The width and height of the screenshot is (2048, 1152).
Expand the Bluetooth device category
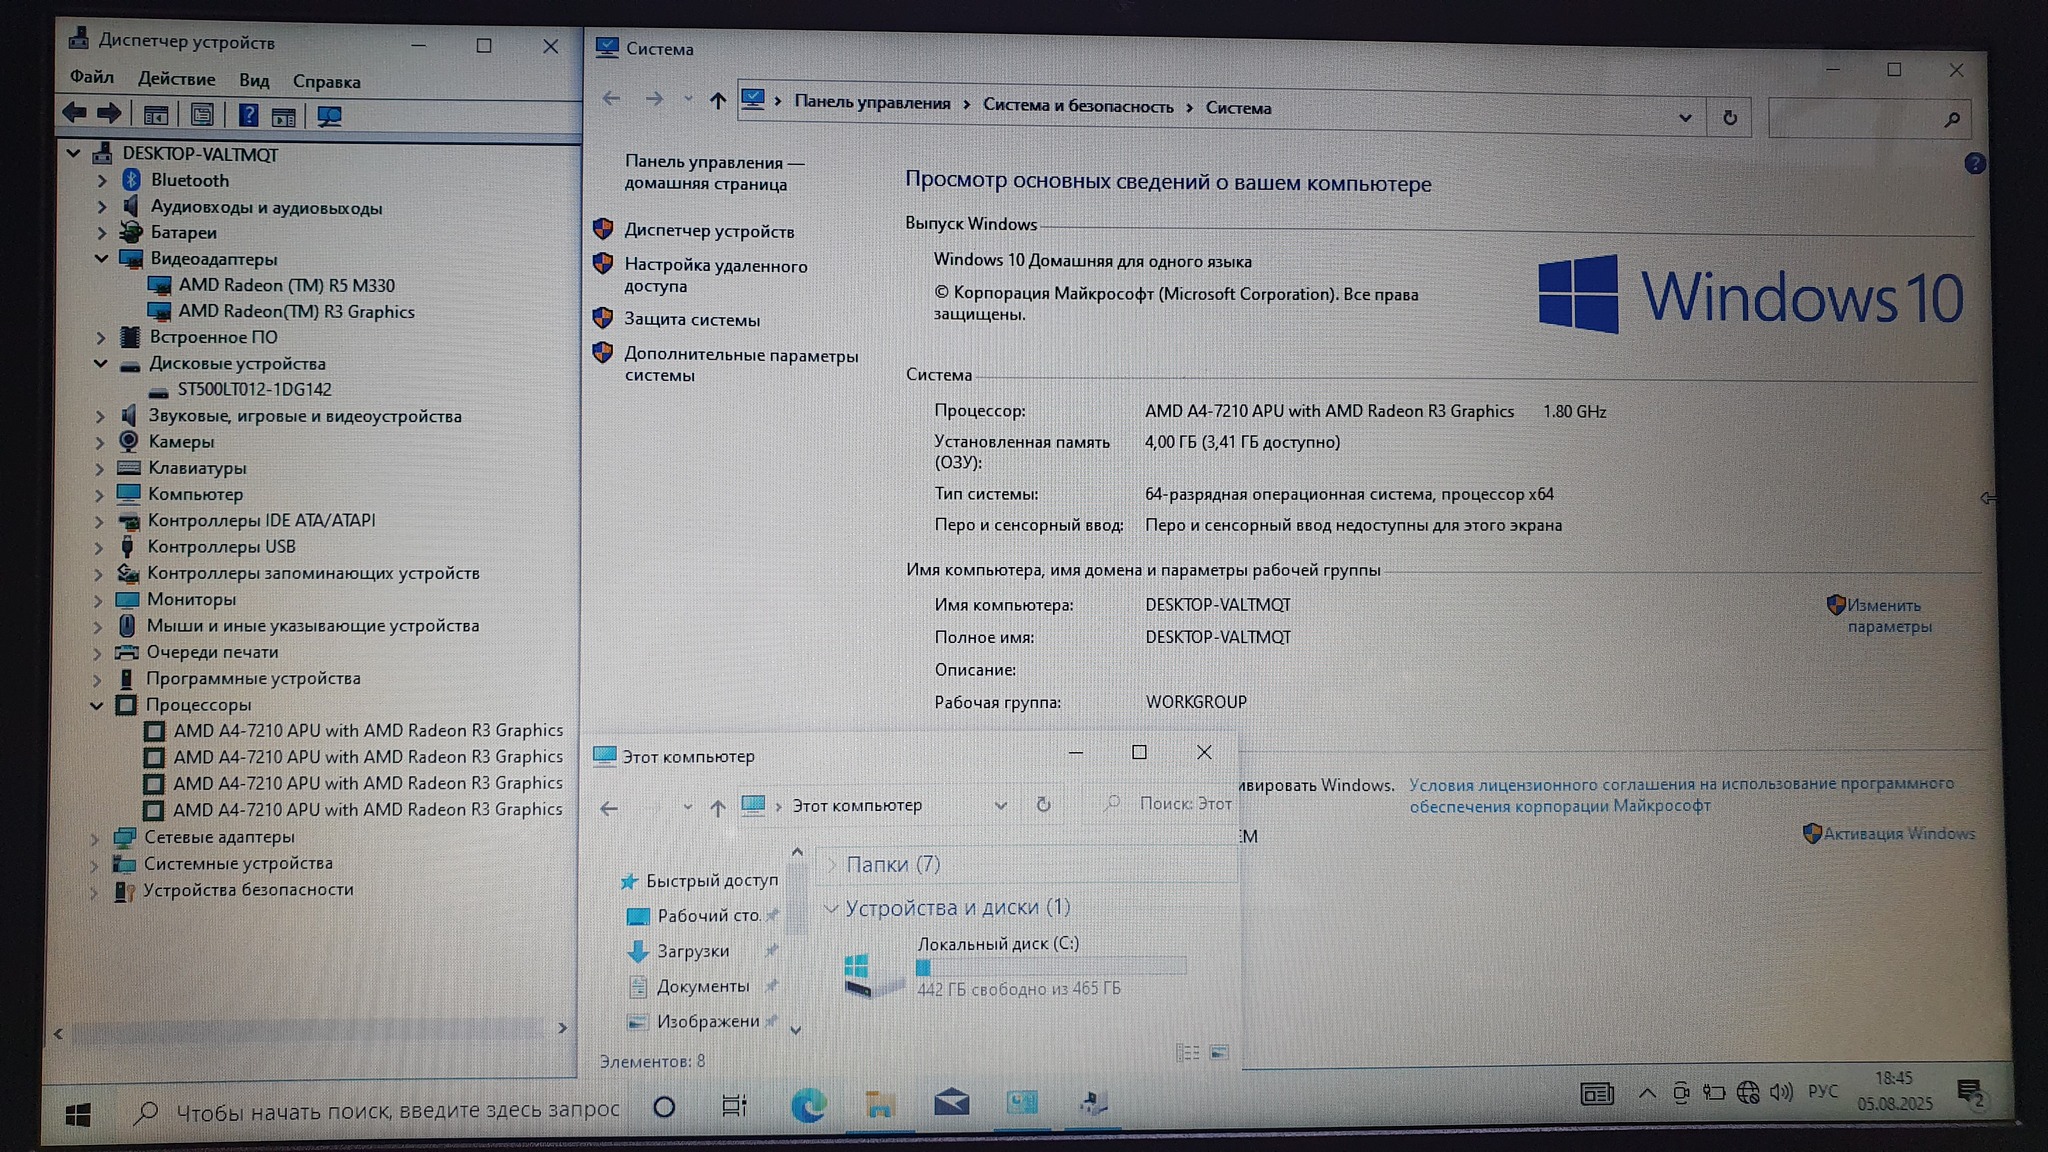102,181
